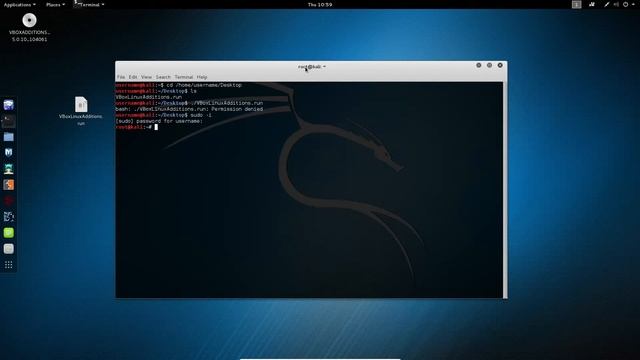Open the Places menu in top bar
Screen dimensions: 640x360
(55, 4)
